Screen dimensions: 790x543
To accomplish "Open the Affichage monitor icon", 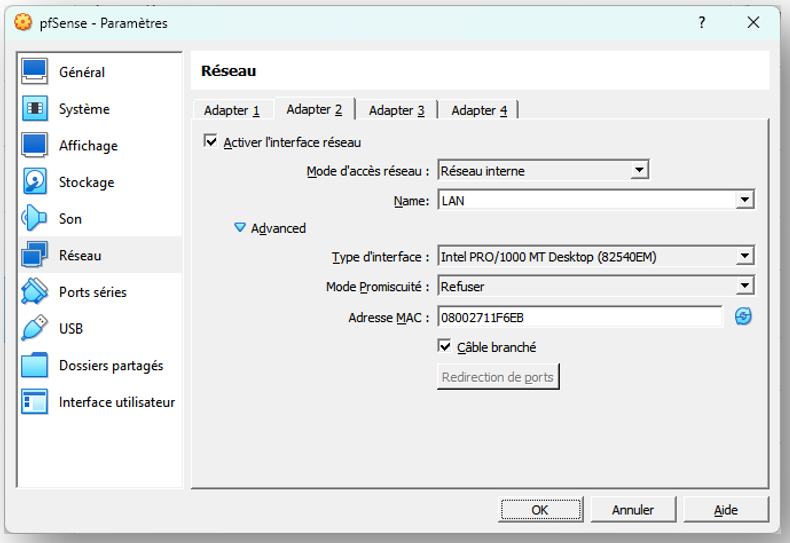I will 34,145.
